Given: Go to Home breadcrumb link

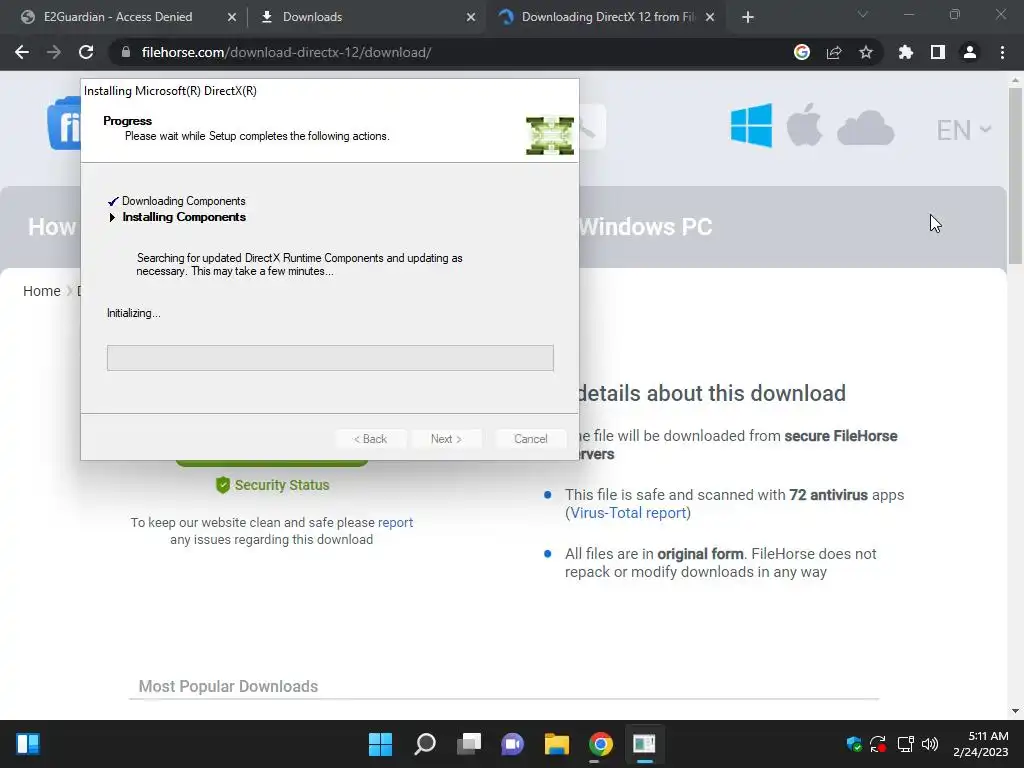Looking at the screenshot, I should [42, 291].
